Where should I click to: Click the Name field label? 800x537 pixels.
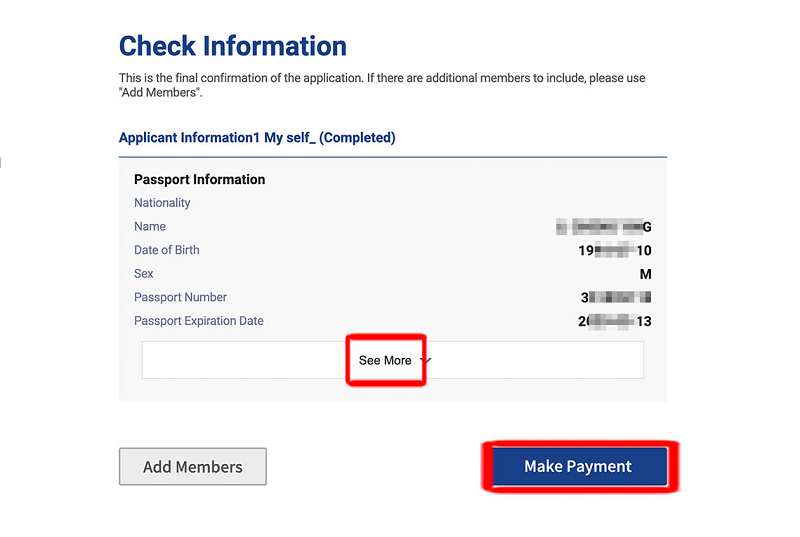click(x=150, y=227)
